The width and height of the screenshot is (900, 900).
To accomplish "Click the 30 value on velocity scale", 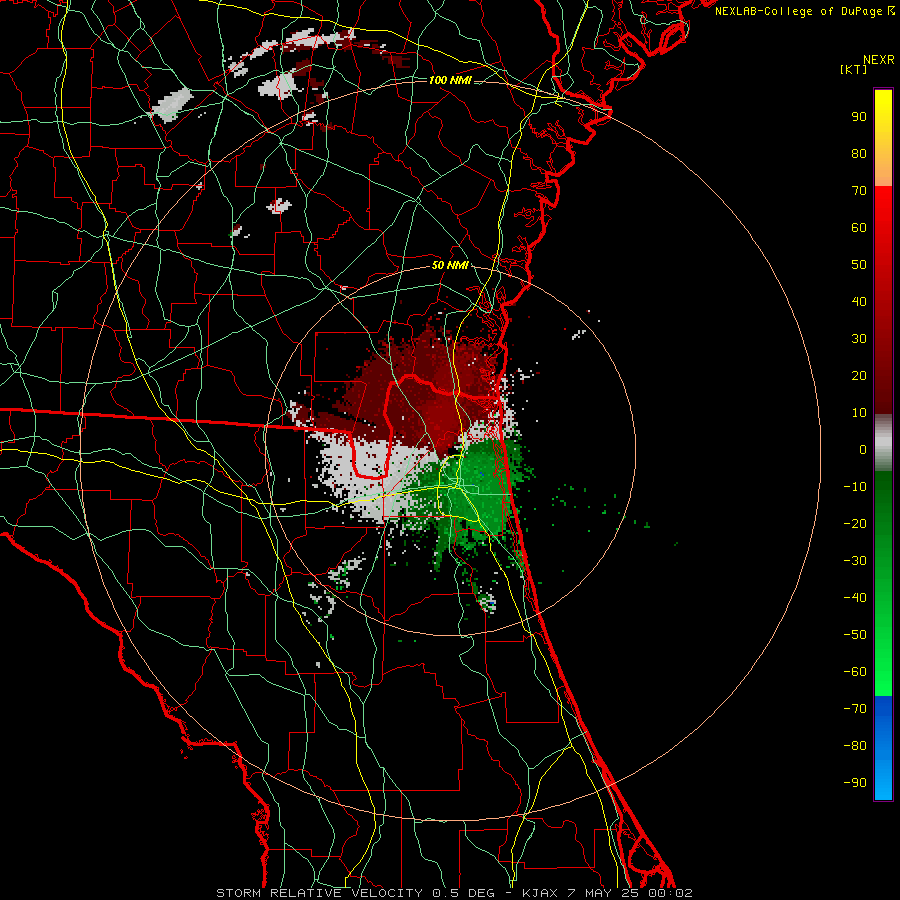I will (x=859, y=339).
